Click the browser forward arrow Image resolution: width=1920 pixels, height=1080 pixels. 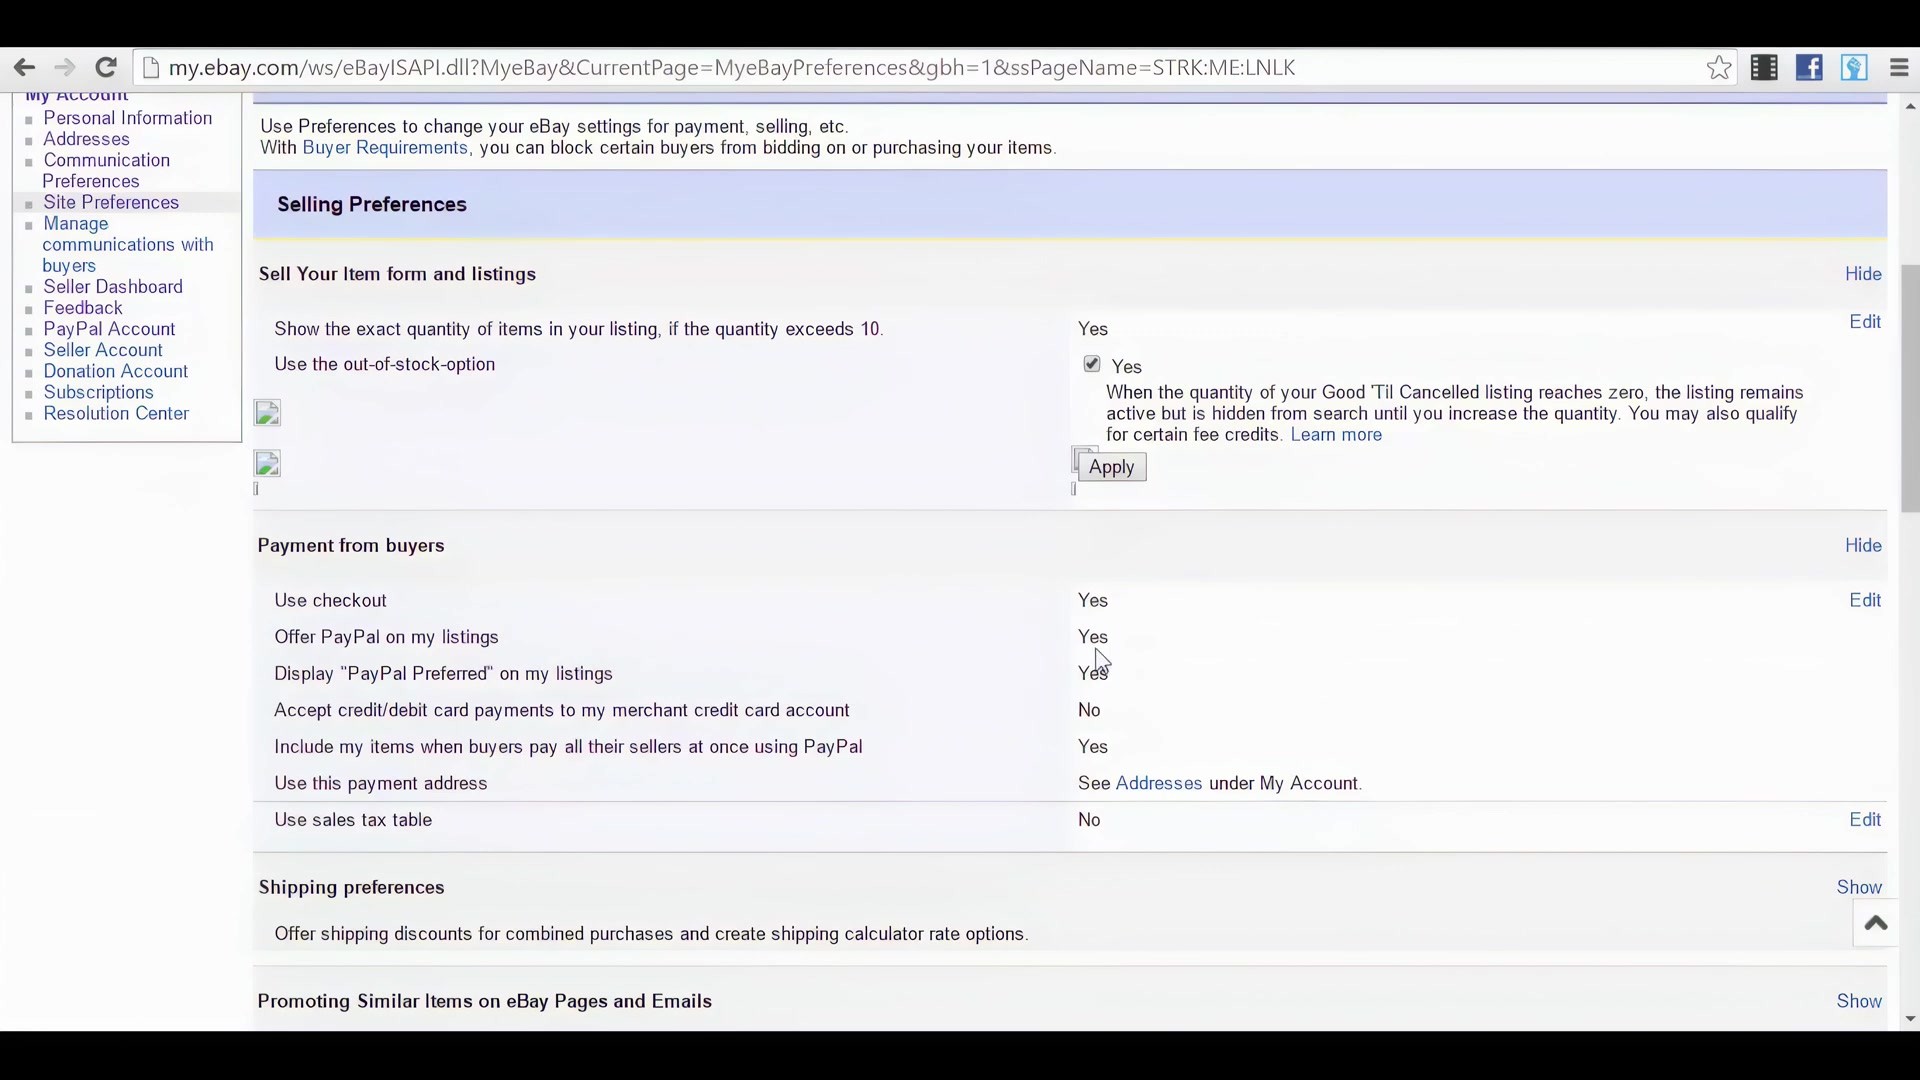point(64,68)
